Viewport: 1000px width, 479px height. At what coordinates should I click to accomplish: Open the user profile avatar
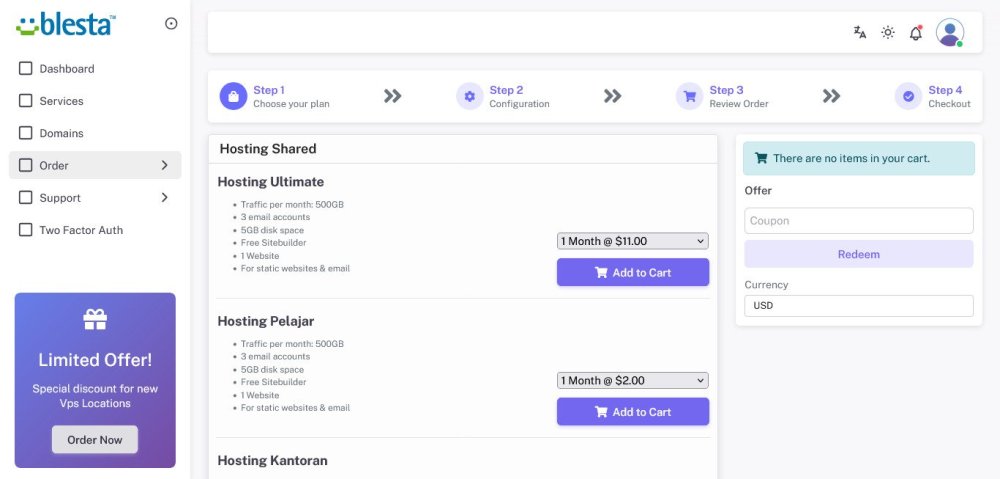(x=949, y=32)
